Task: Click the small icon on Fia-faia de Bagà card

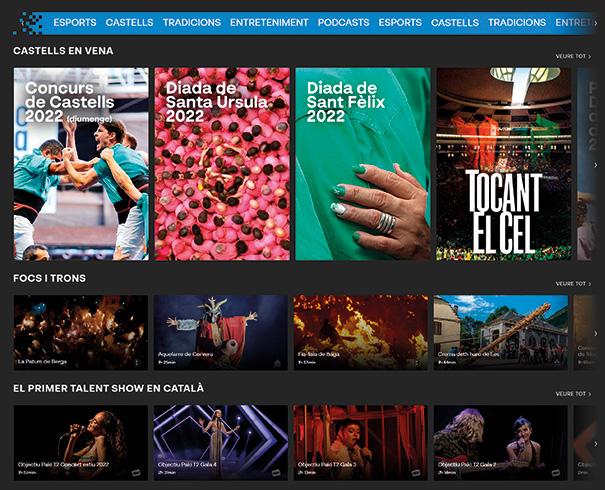Action: [x=417, y=363]
